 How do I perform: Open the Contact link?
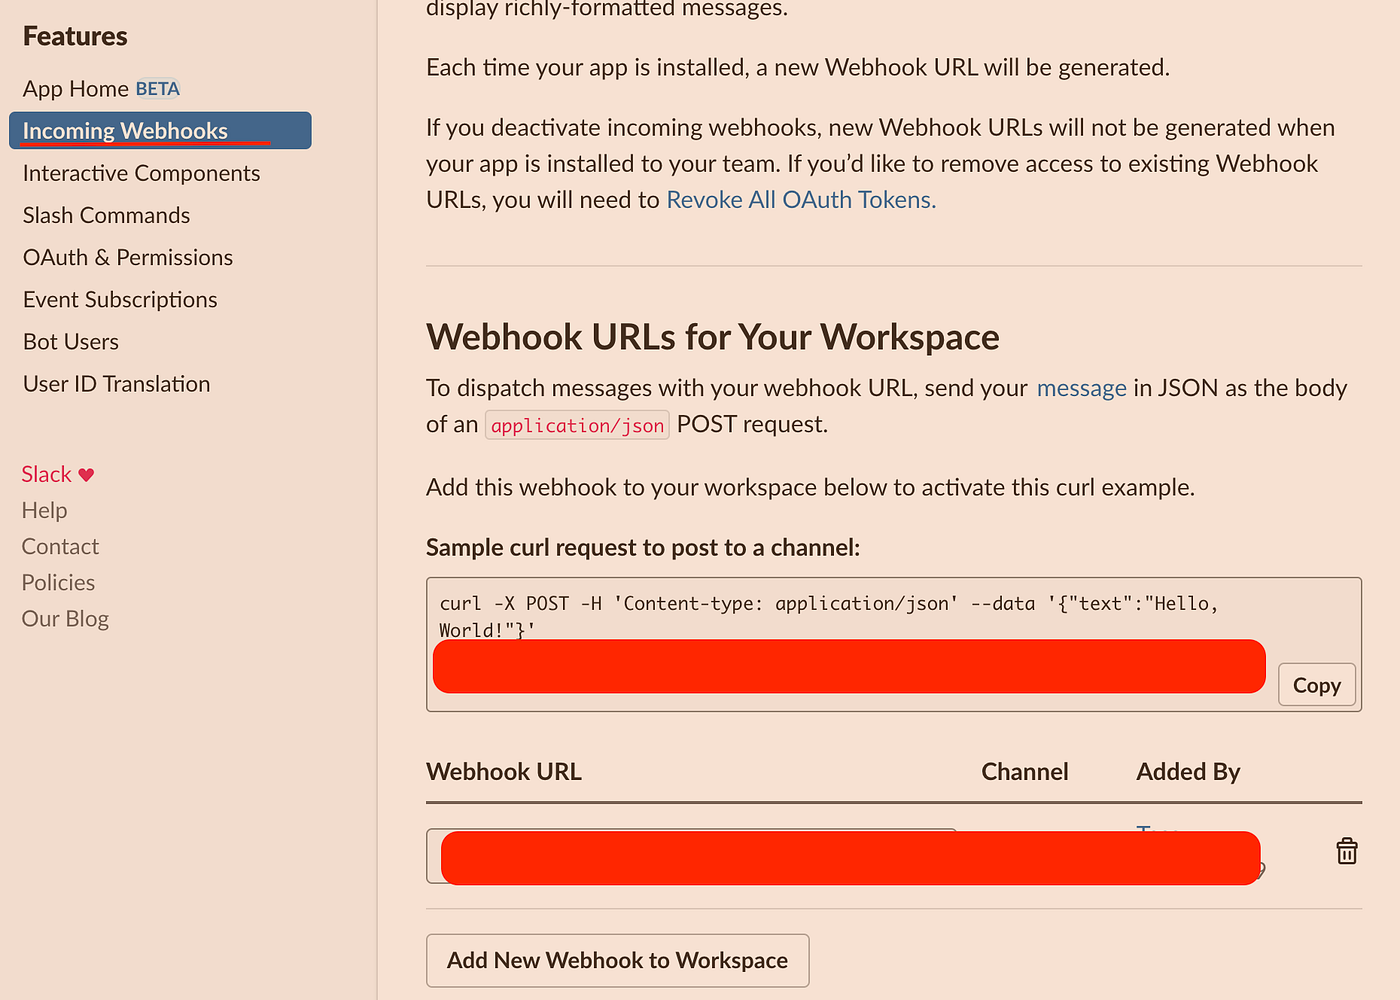tap(60, 546)
